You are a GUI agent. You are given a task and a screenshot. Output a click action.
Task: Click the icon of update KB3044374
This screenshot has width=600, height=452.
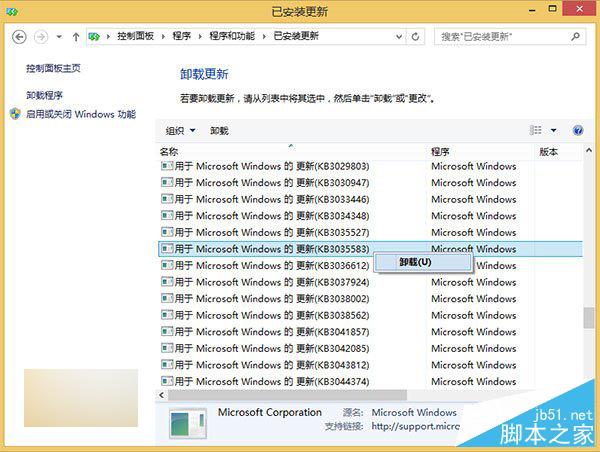click(167, 381)
